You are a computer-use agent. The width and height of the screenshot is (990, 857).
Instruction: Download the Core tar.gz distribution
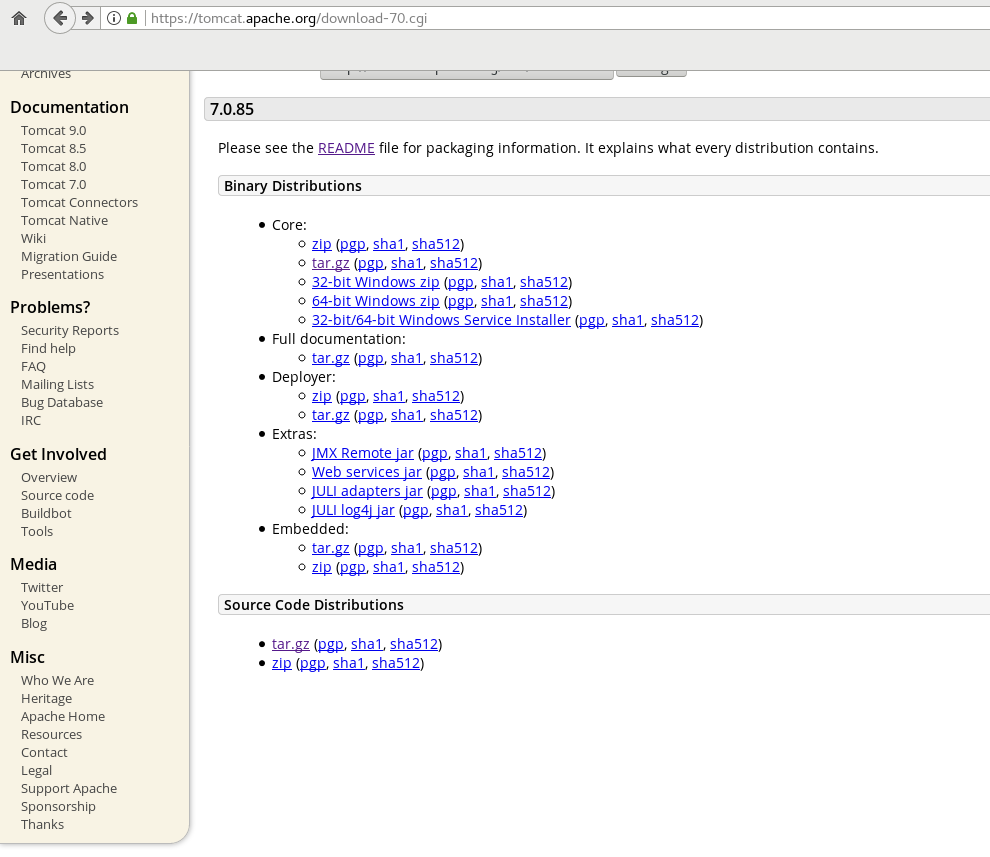[330, 263]
